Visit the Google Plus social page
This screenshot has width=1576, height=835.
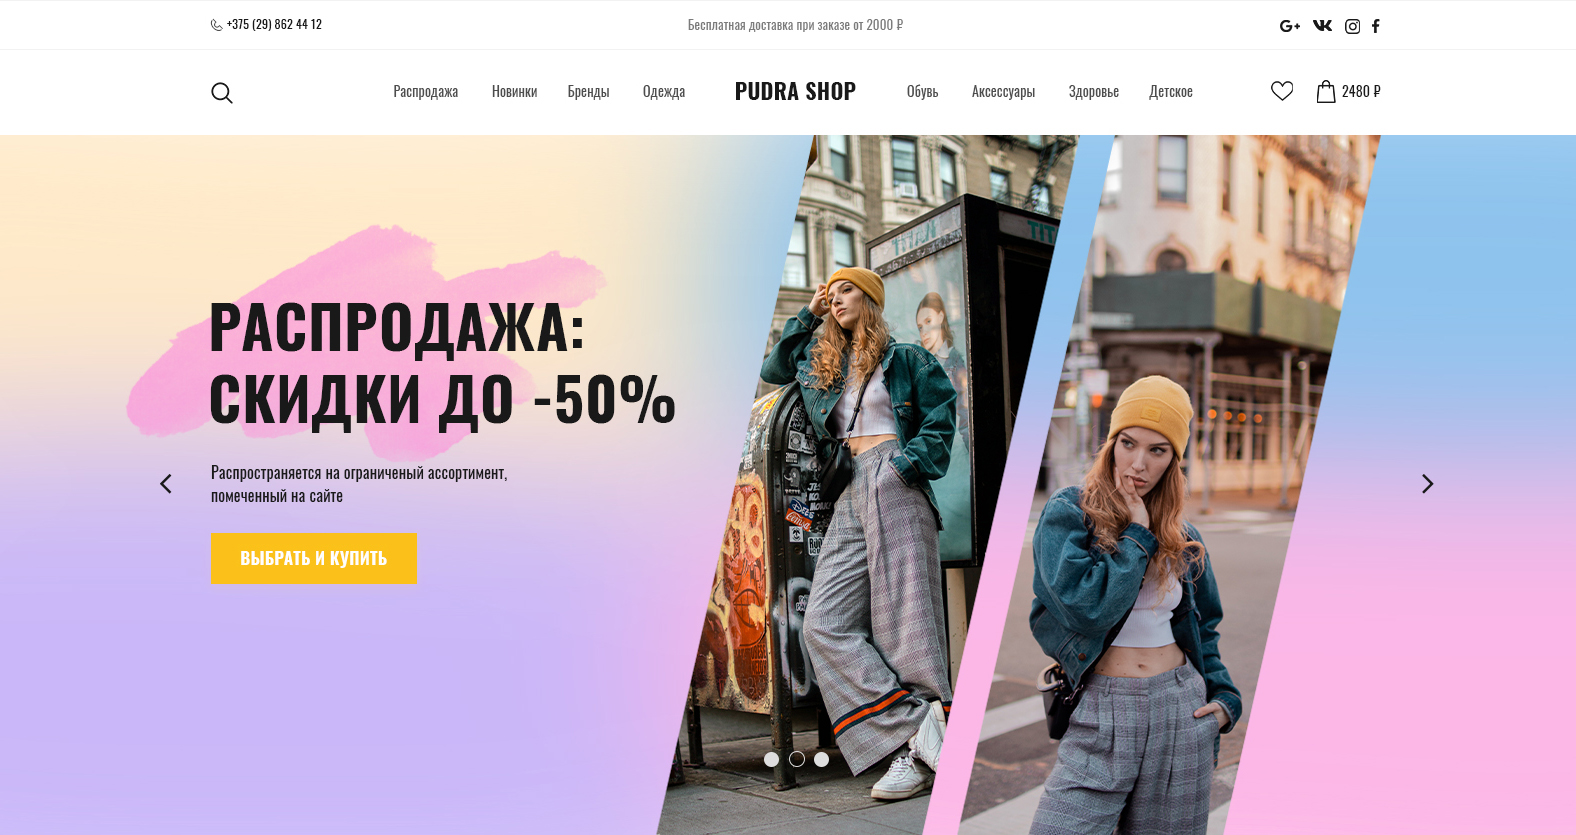(x=1290, y=26)
